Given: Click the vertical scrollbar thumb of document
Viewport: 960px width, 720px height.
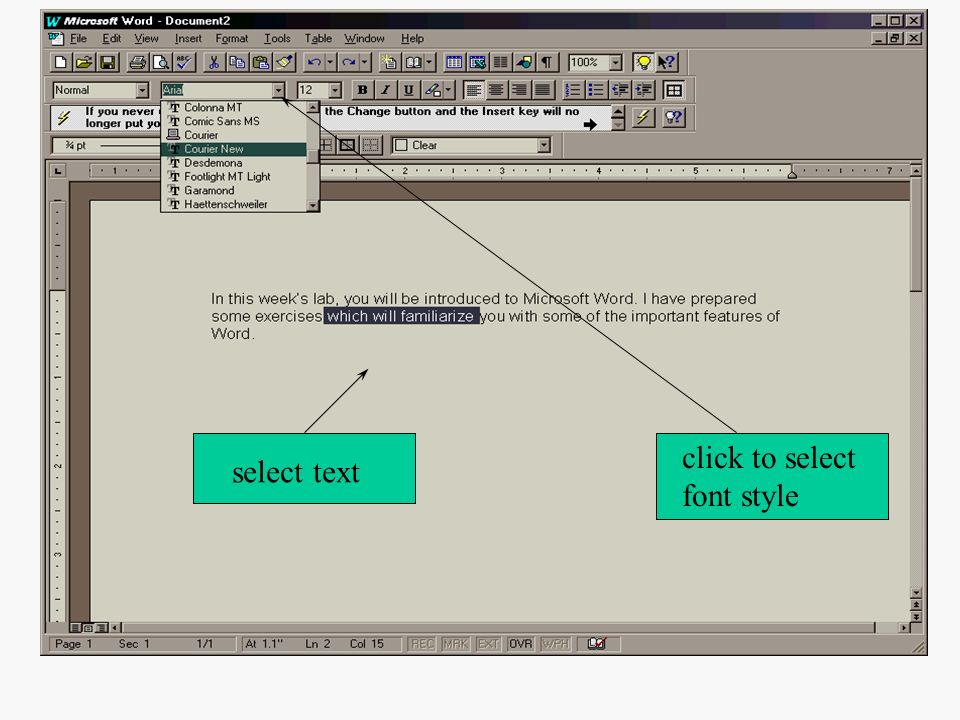Looking at the screenshot, I should point(916,234).
